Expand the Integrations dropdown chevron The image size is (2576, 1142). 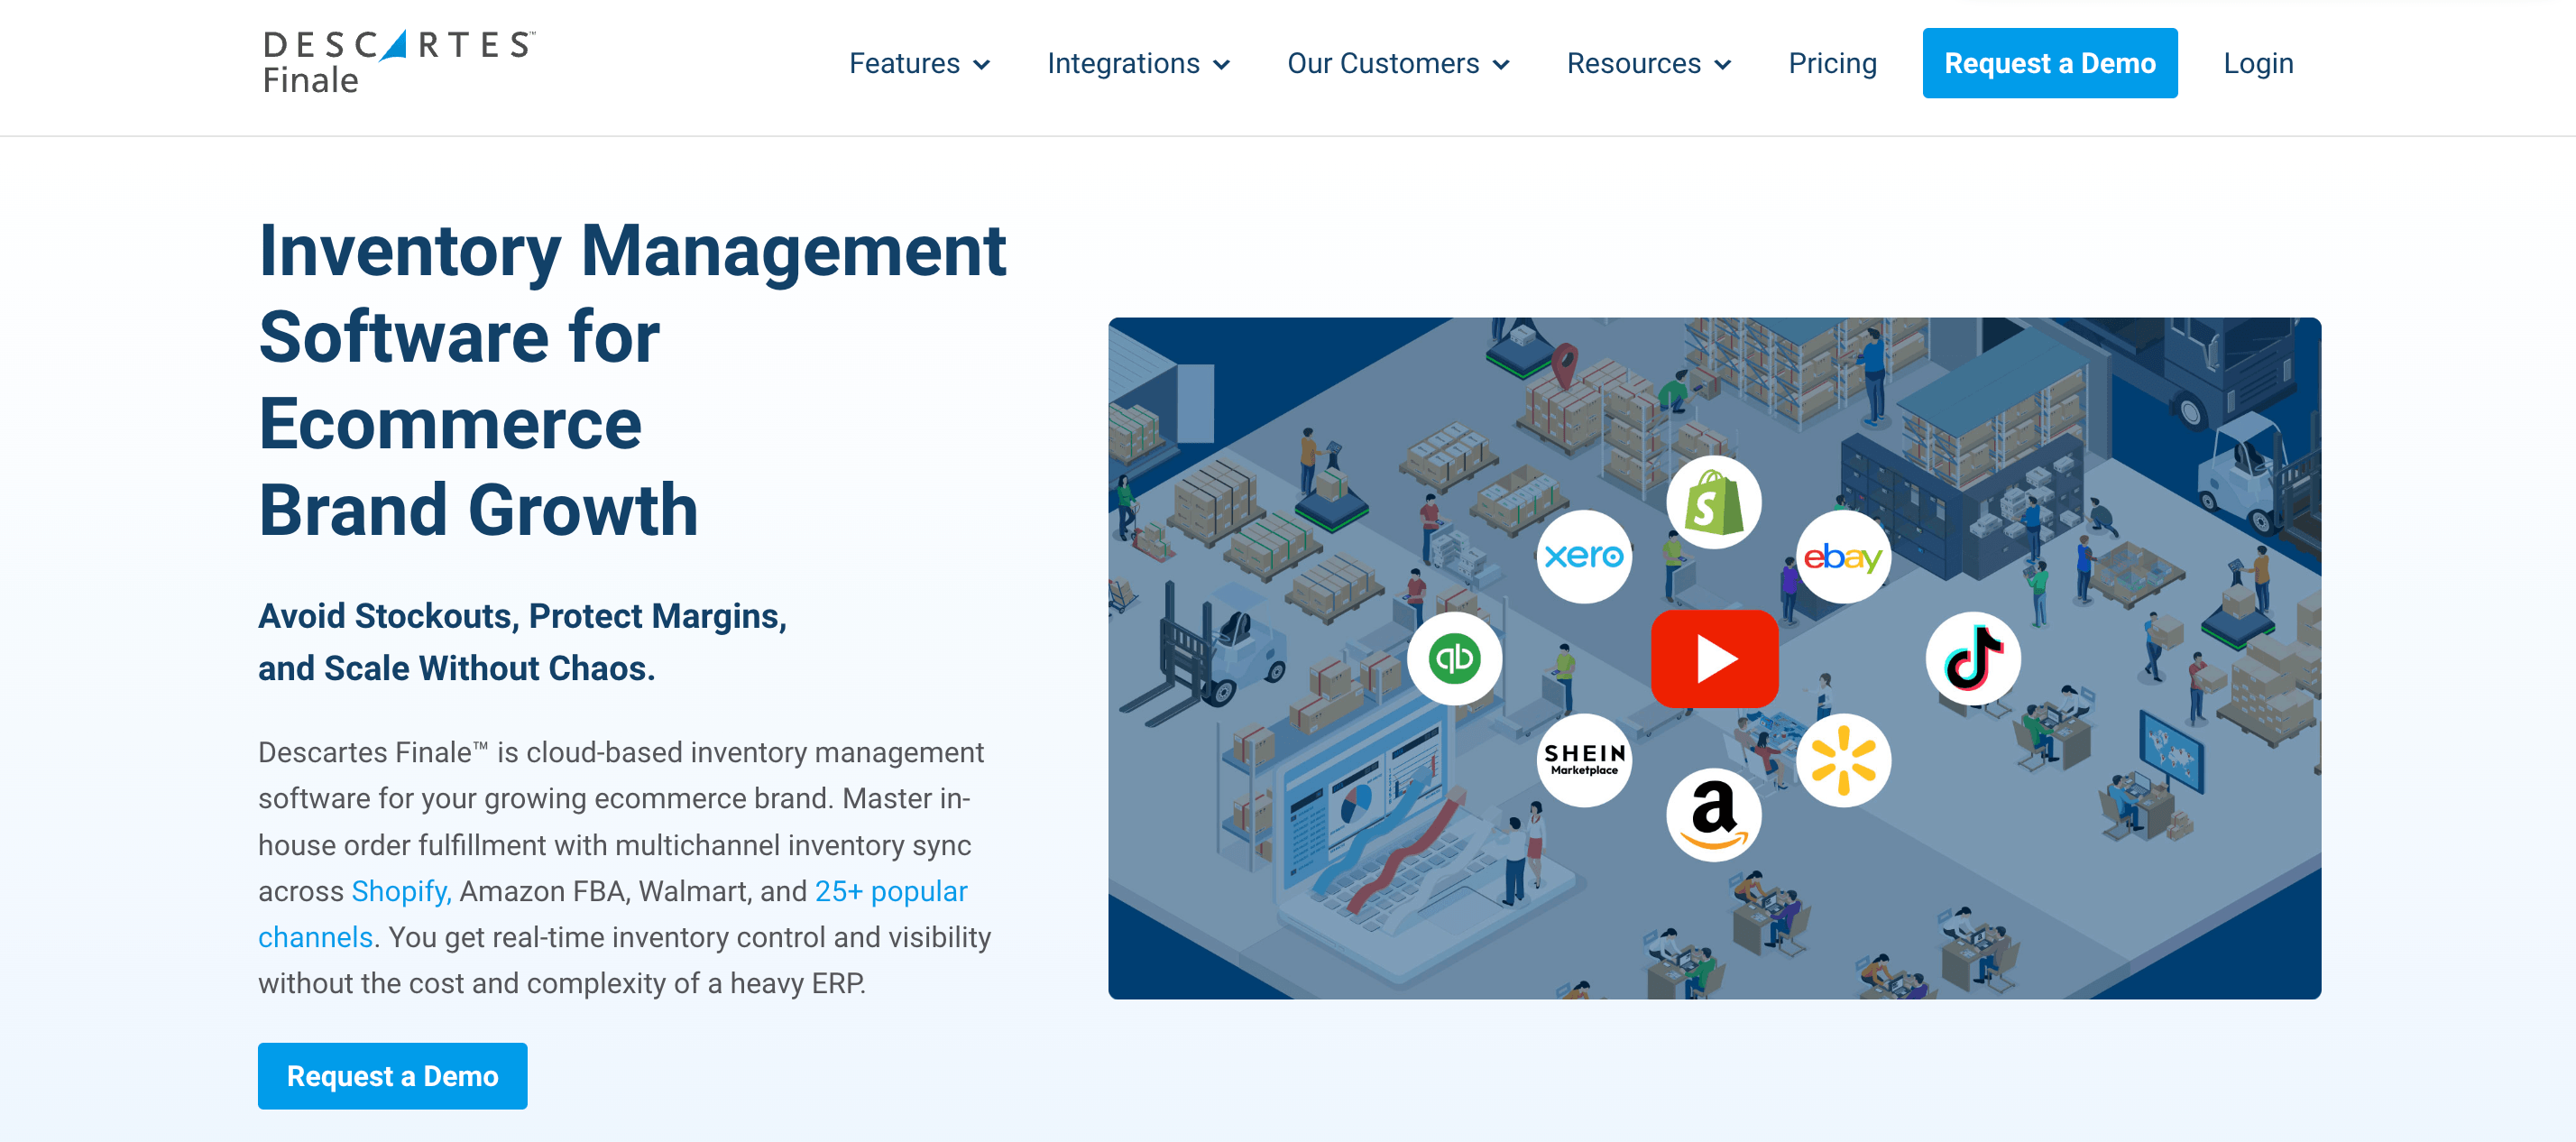(x=1221, y=65)
